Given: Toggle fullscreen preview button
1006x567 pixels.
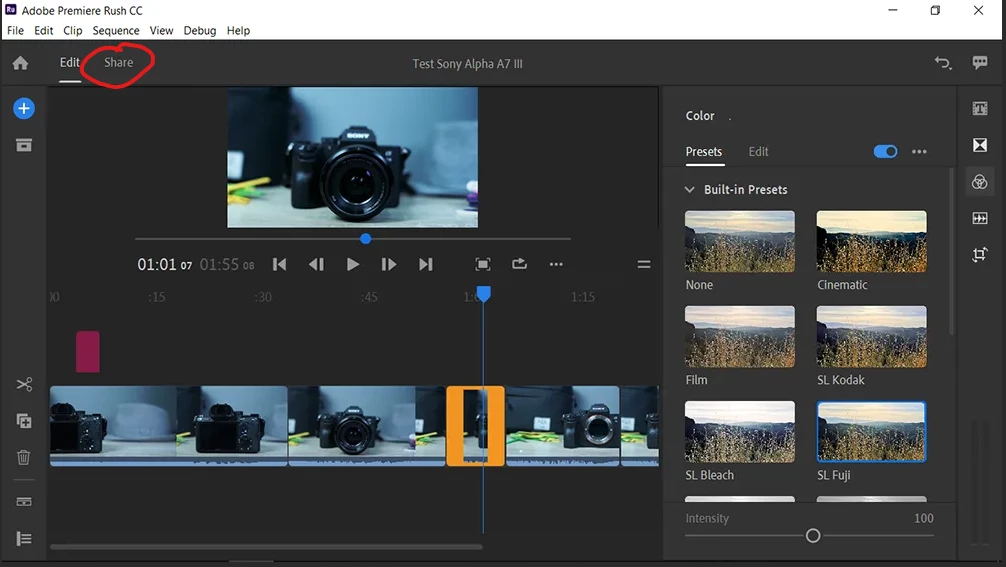Looking at the screenshot, I should pos(483,264).
